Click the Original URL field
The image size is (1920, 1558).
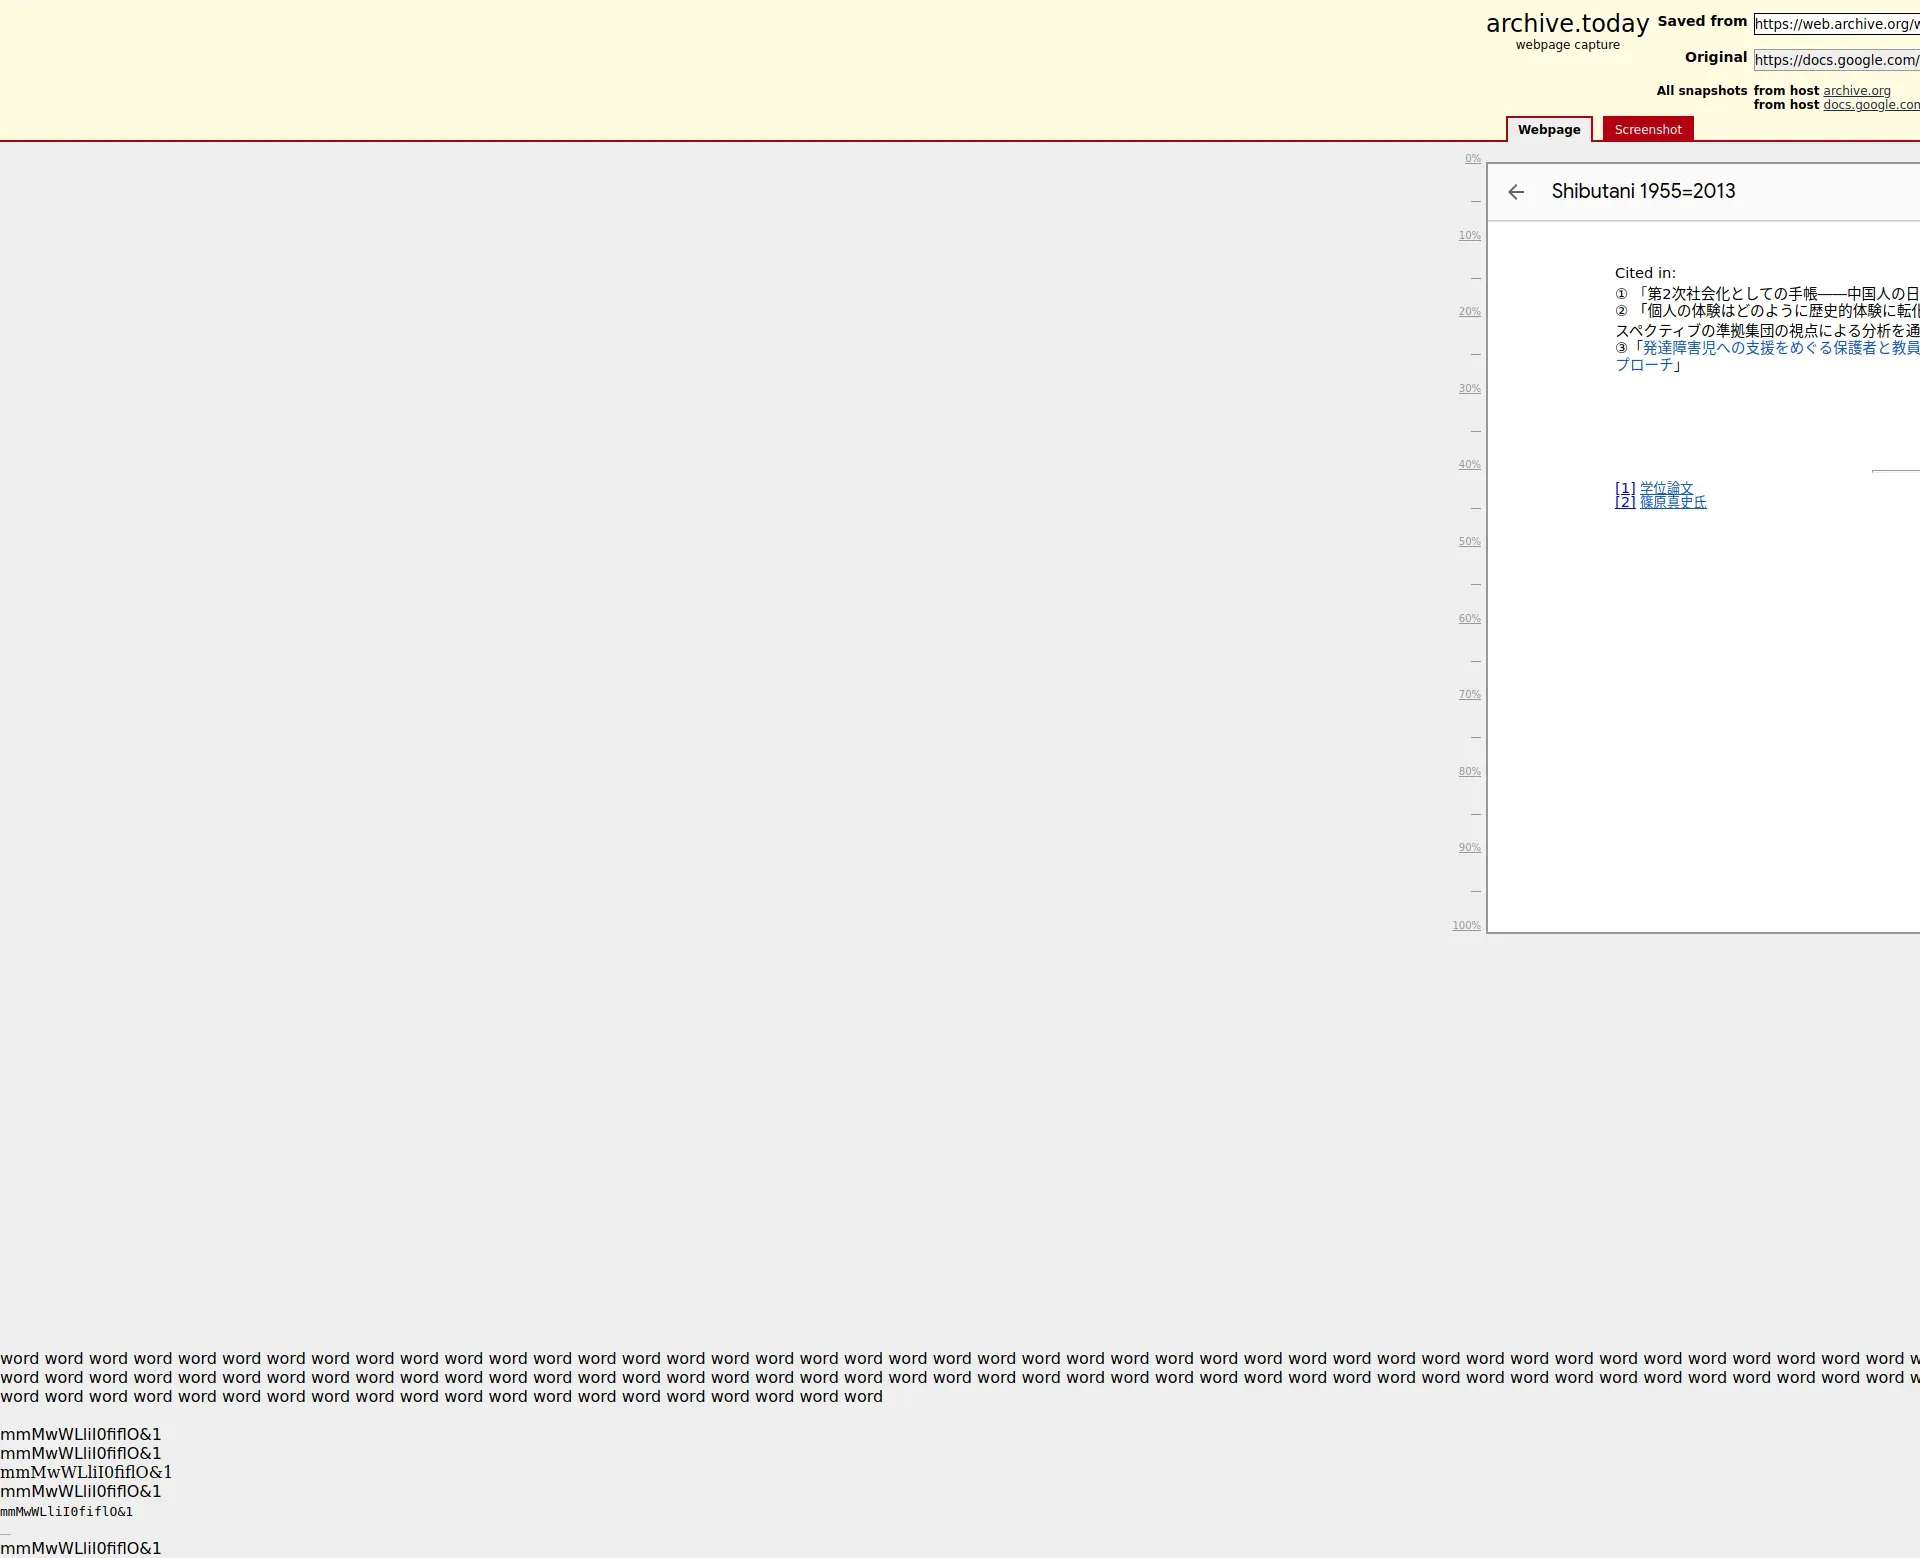pos(1836,60)
